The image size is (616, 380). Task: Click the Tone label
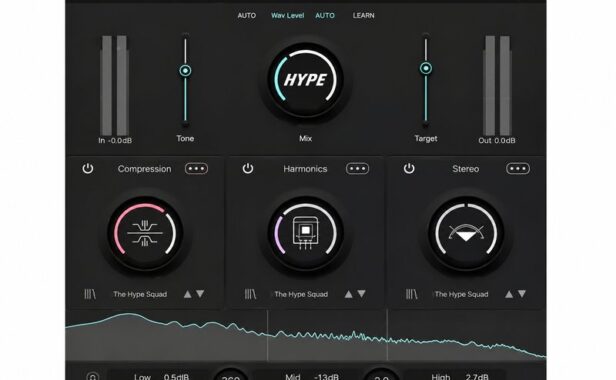[185, 138]
